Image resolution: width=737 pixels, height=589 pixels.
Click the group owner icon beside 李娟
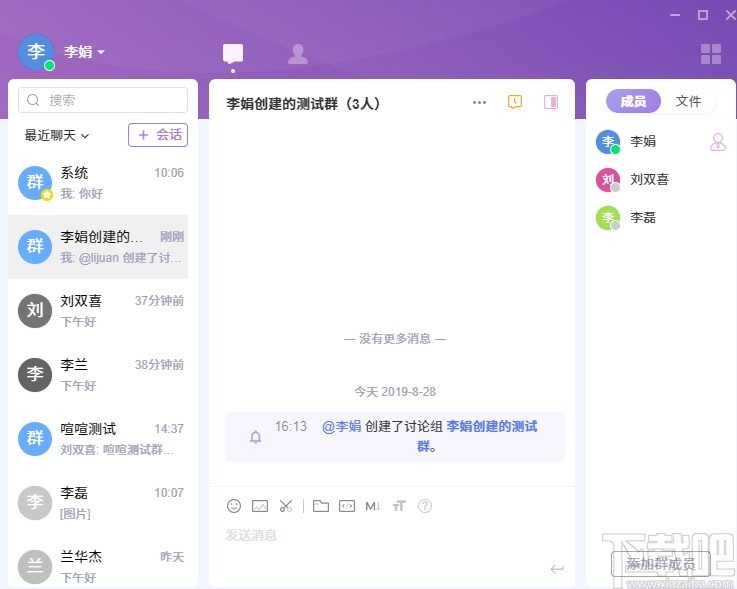[718, 142]
